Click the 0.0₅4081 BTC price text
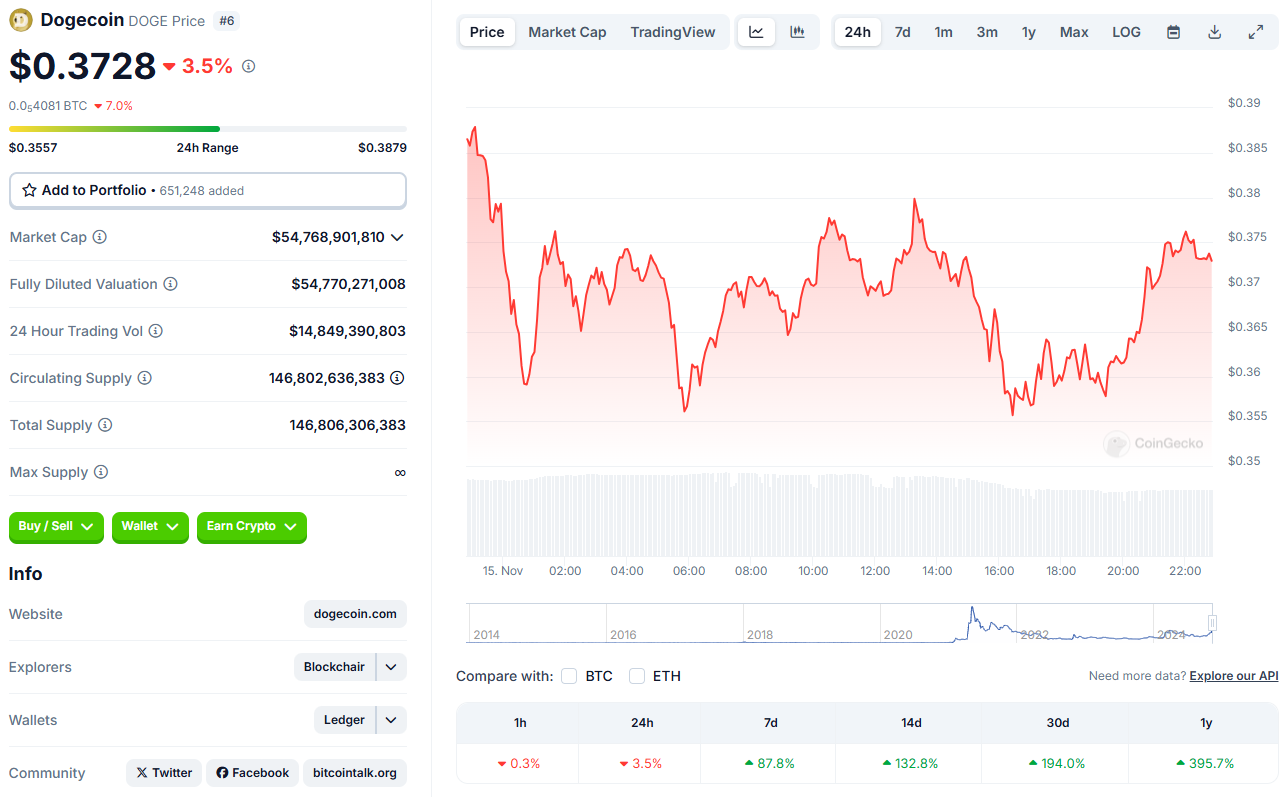The image size is (1279, 797). coord(48,105)
